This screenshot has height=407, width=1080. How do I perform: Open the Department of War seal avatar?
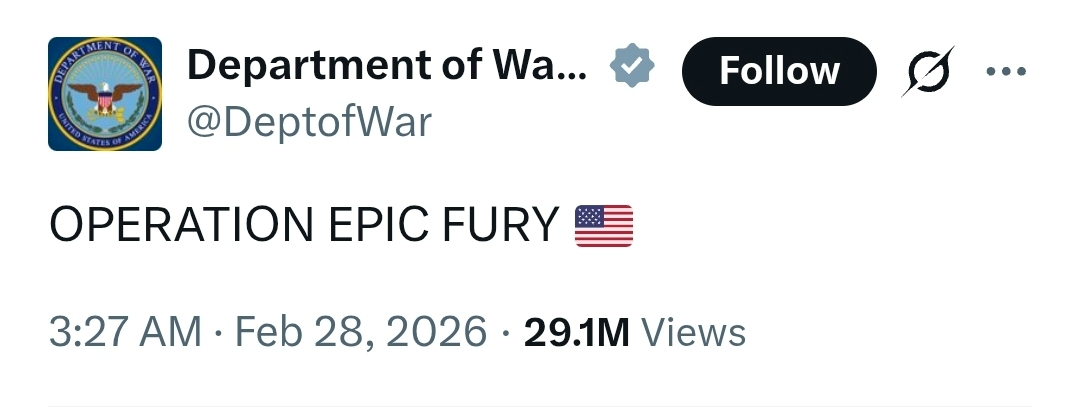click(x=105, y=94)
